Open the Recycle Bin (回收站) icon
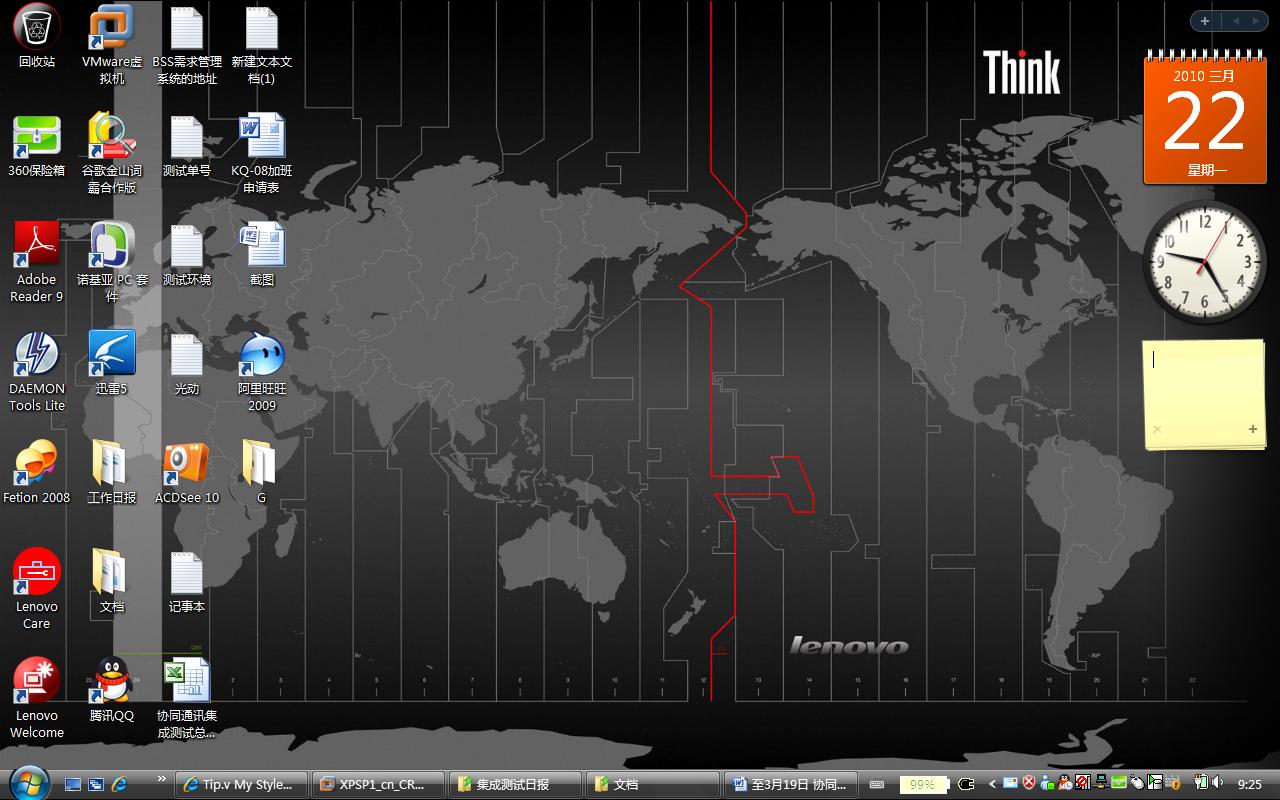Viewport: 1280px width, 800px height. coord(37,38)
